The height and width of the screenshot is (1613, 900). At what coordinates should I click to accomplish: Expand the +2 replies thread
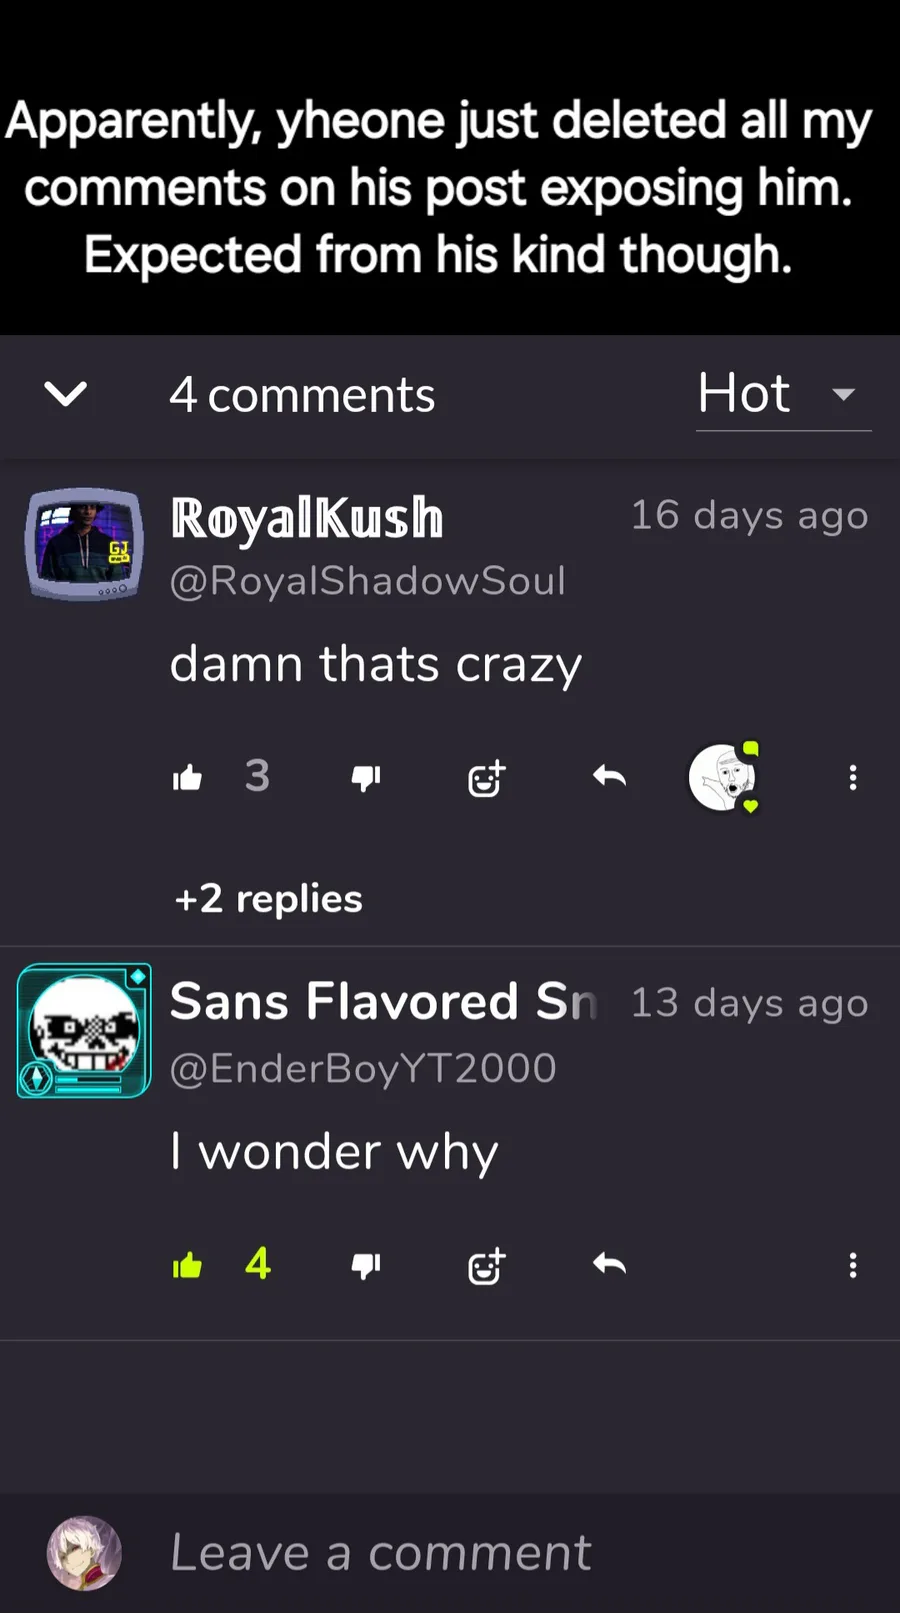[x=268, y=898]
